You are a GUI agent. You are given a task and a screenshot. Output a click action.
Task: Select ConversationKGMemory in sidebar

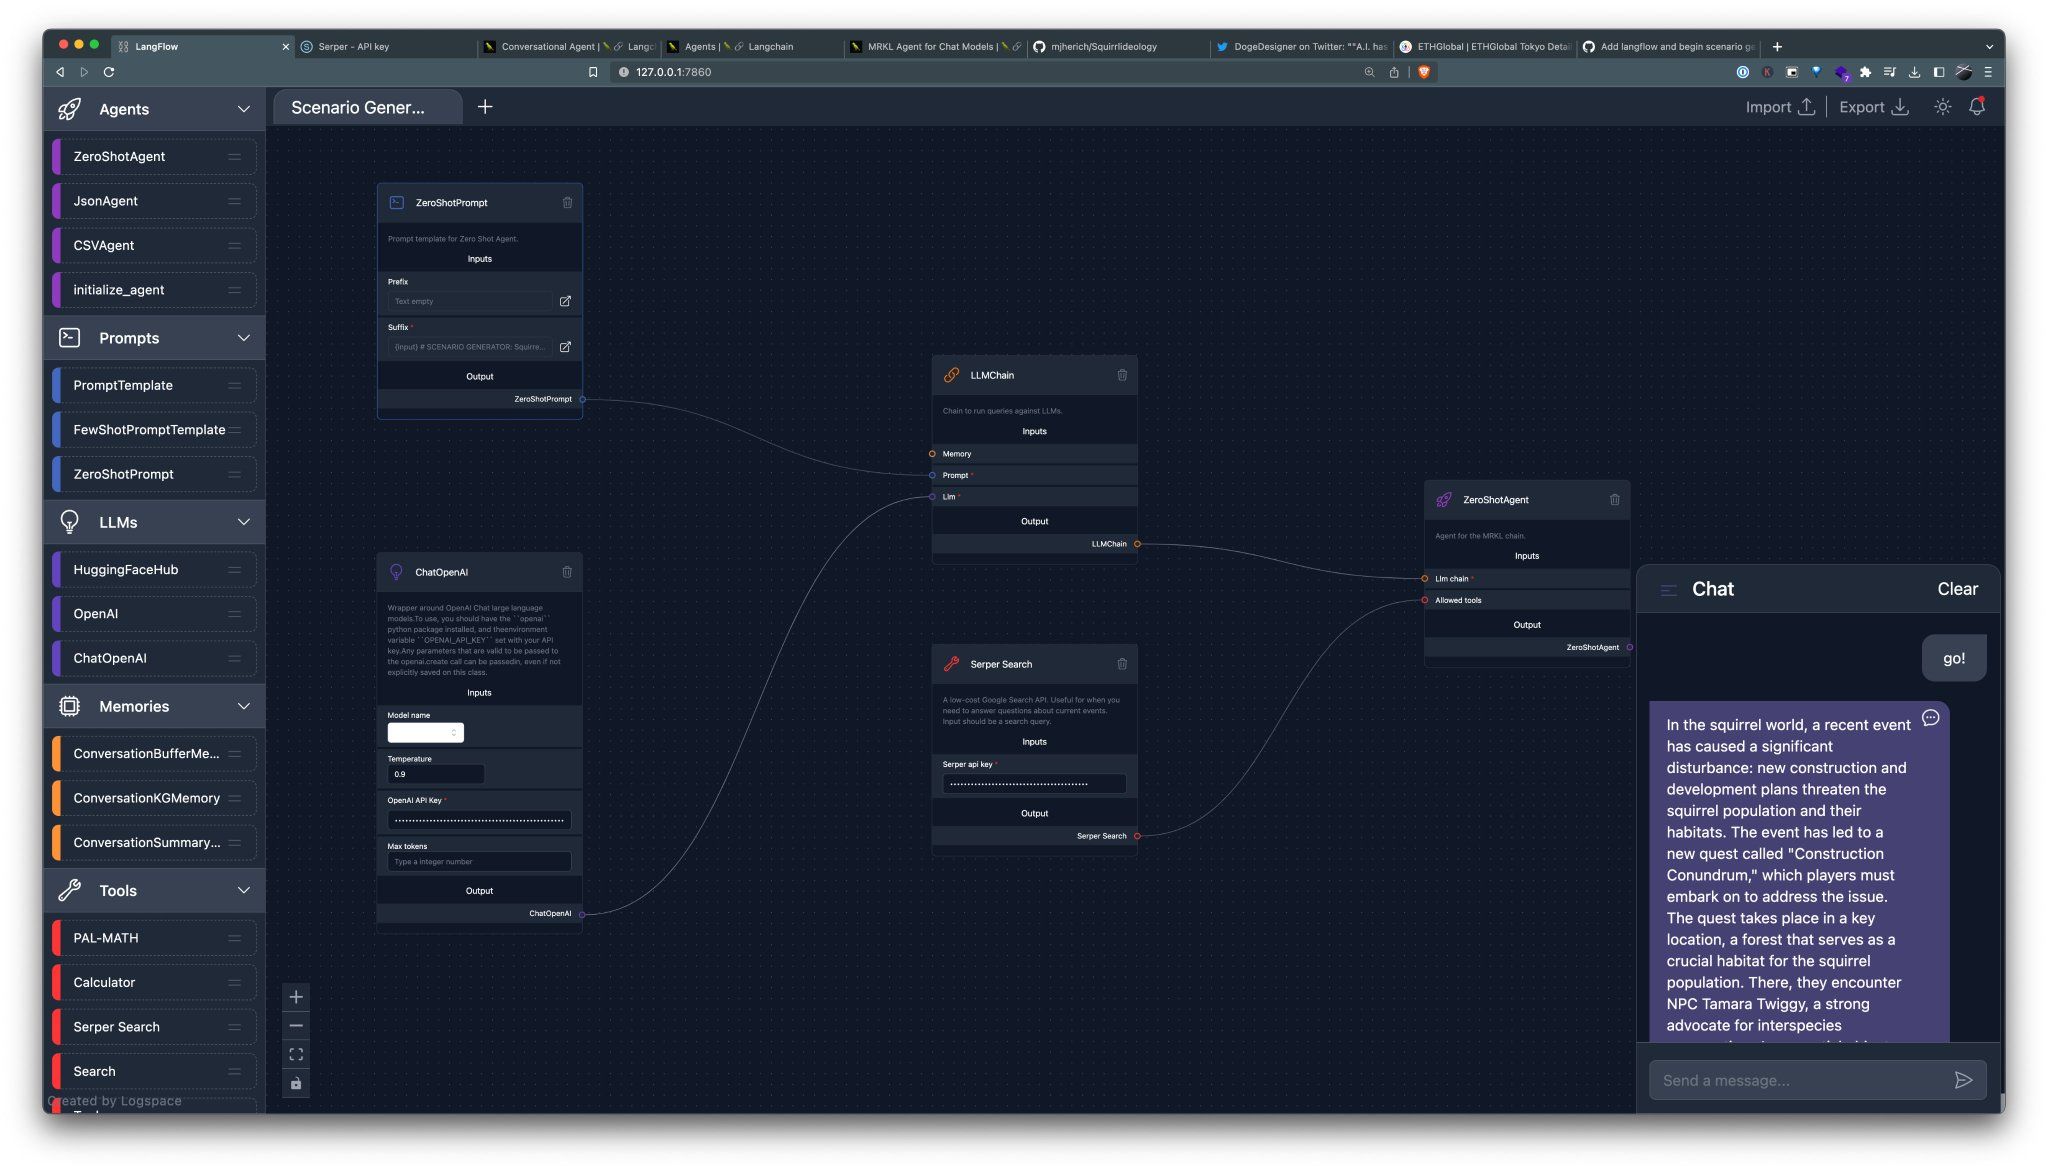click(155, 798)
